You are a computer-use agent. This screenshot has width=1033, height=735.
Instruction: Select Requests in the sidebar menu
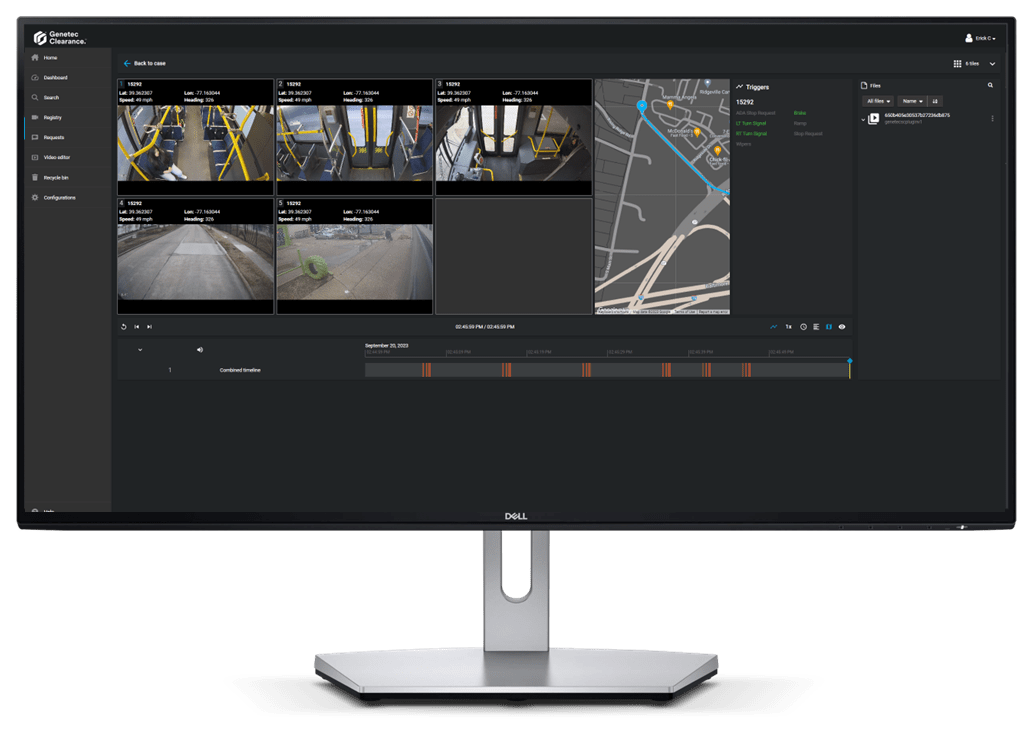(54, 137)
